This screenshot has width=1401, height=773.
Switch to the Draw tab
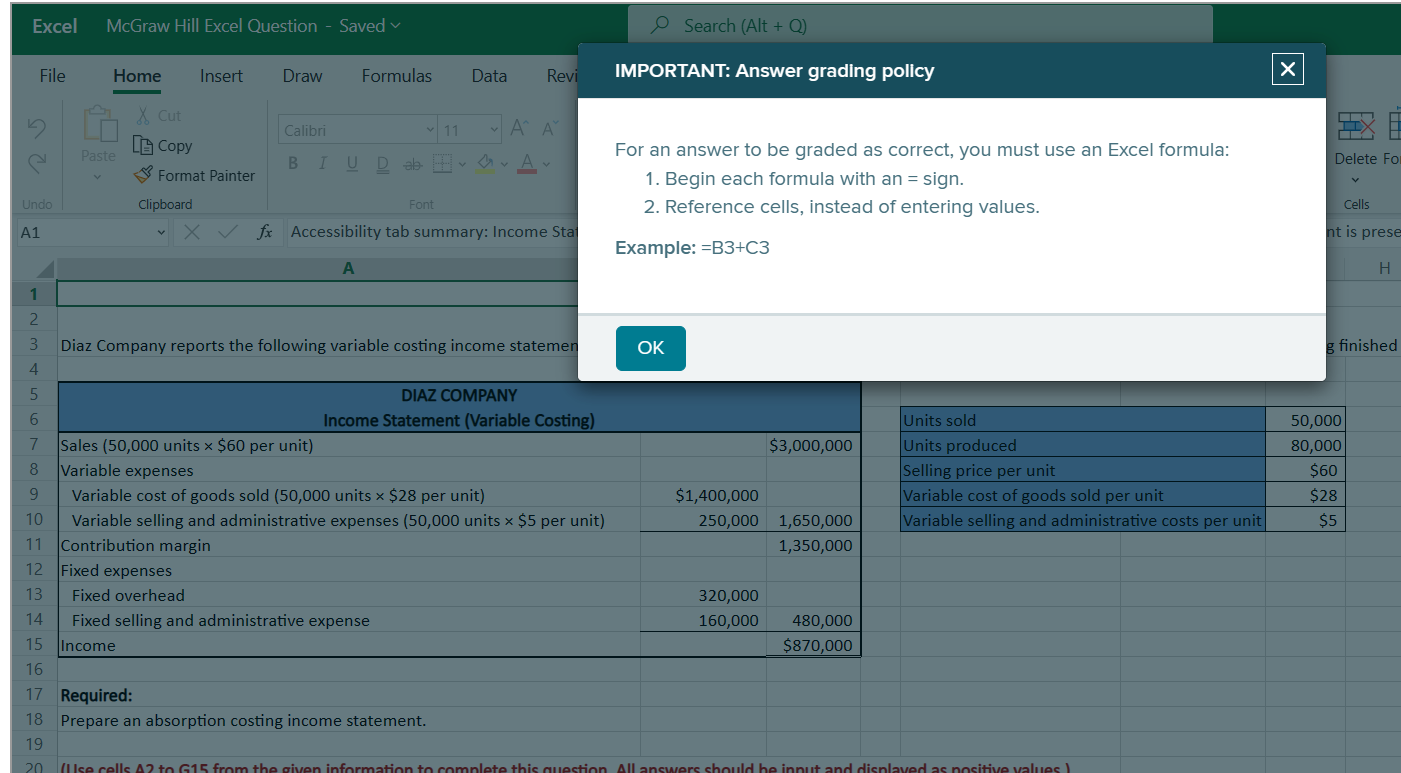tap(302, 75)
